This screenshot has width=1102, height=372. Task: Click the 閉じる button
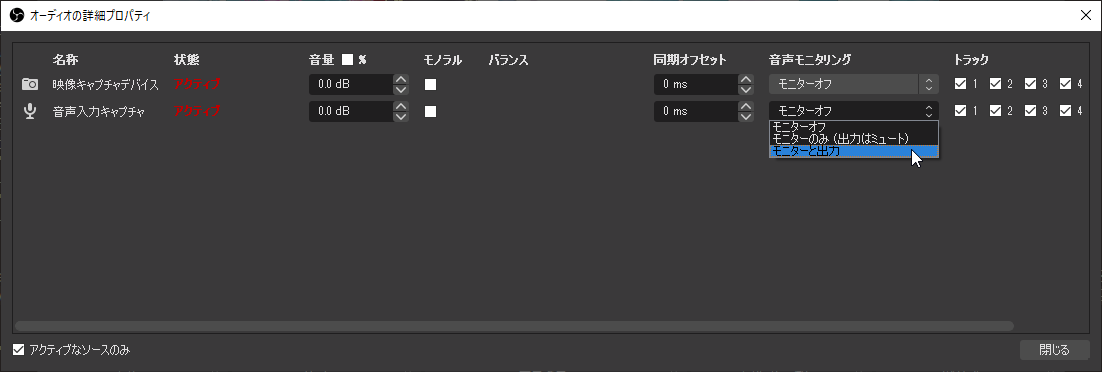pos(1054,349)
